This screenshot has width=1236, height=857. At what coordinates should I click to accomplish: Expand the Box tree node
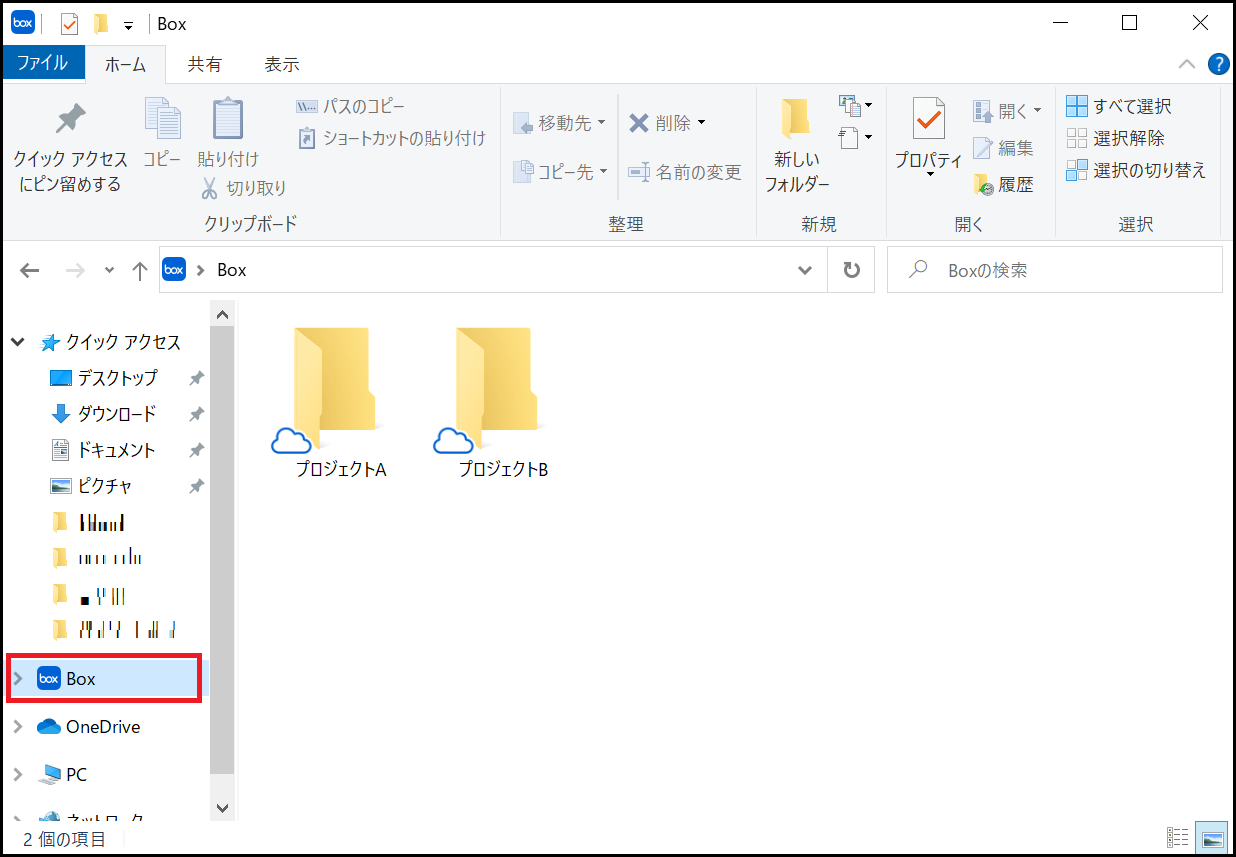tap(18, 679)
